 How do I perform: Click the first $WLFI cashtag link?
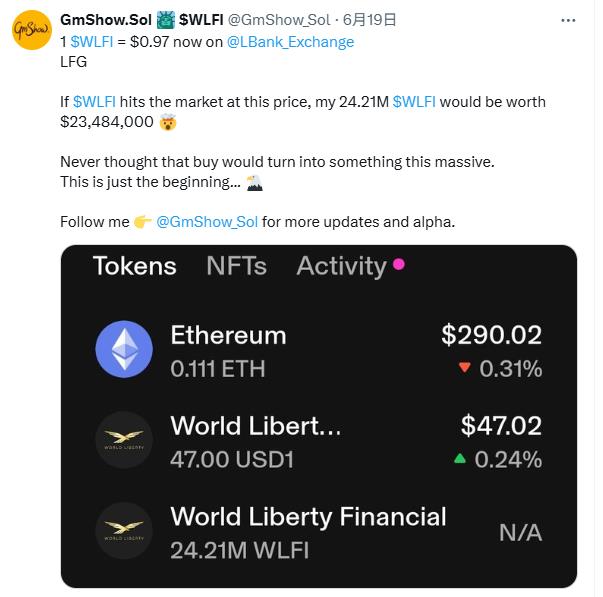92,42
